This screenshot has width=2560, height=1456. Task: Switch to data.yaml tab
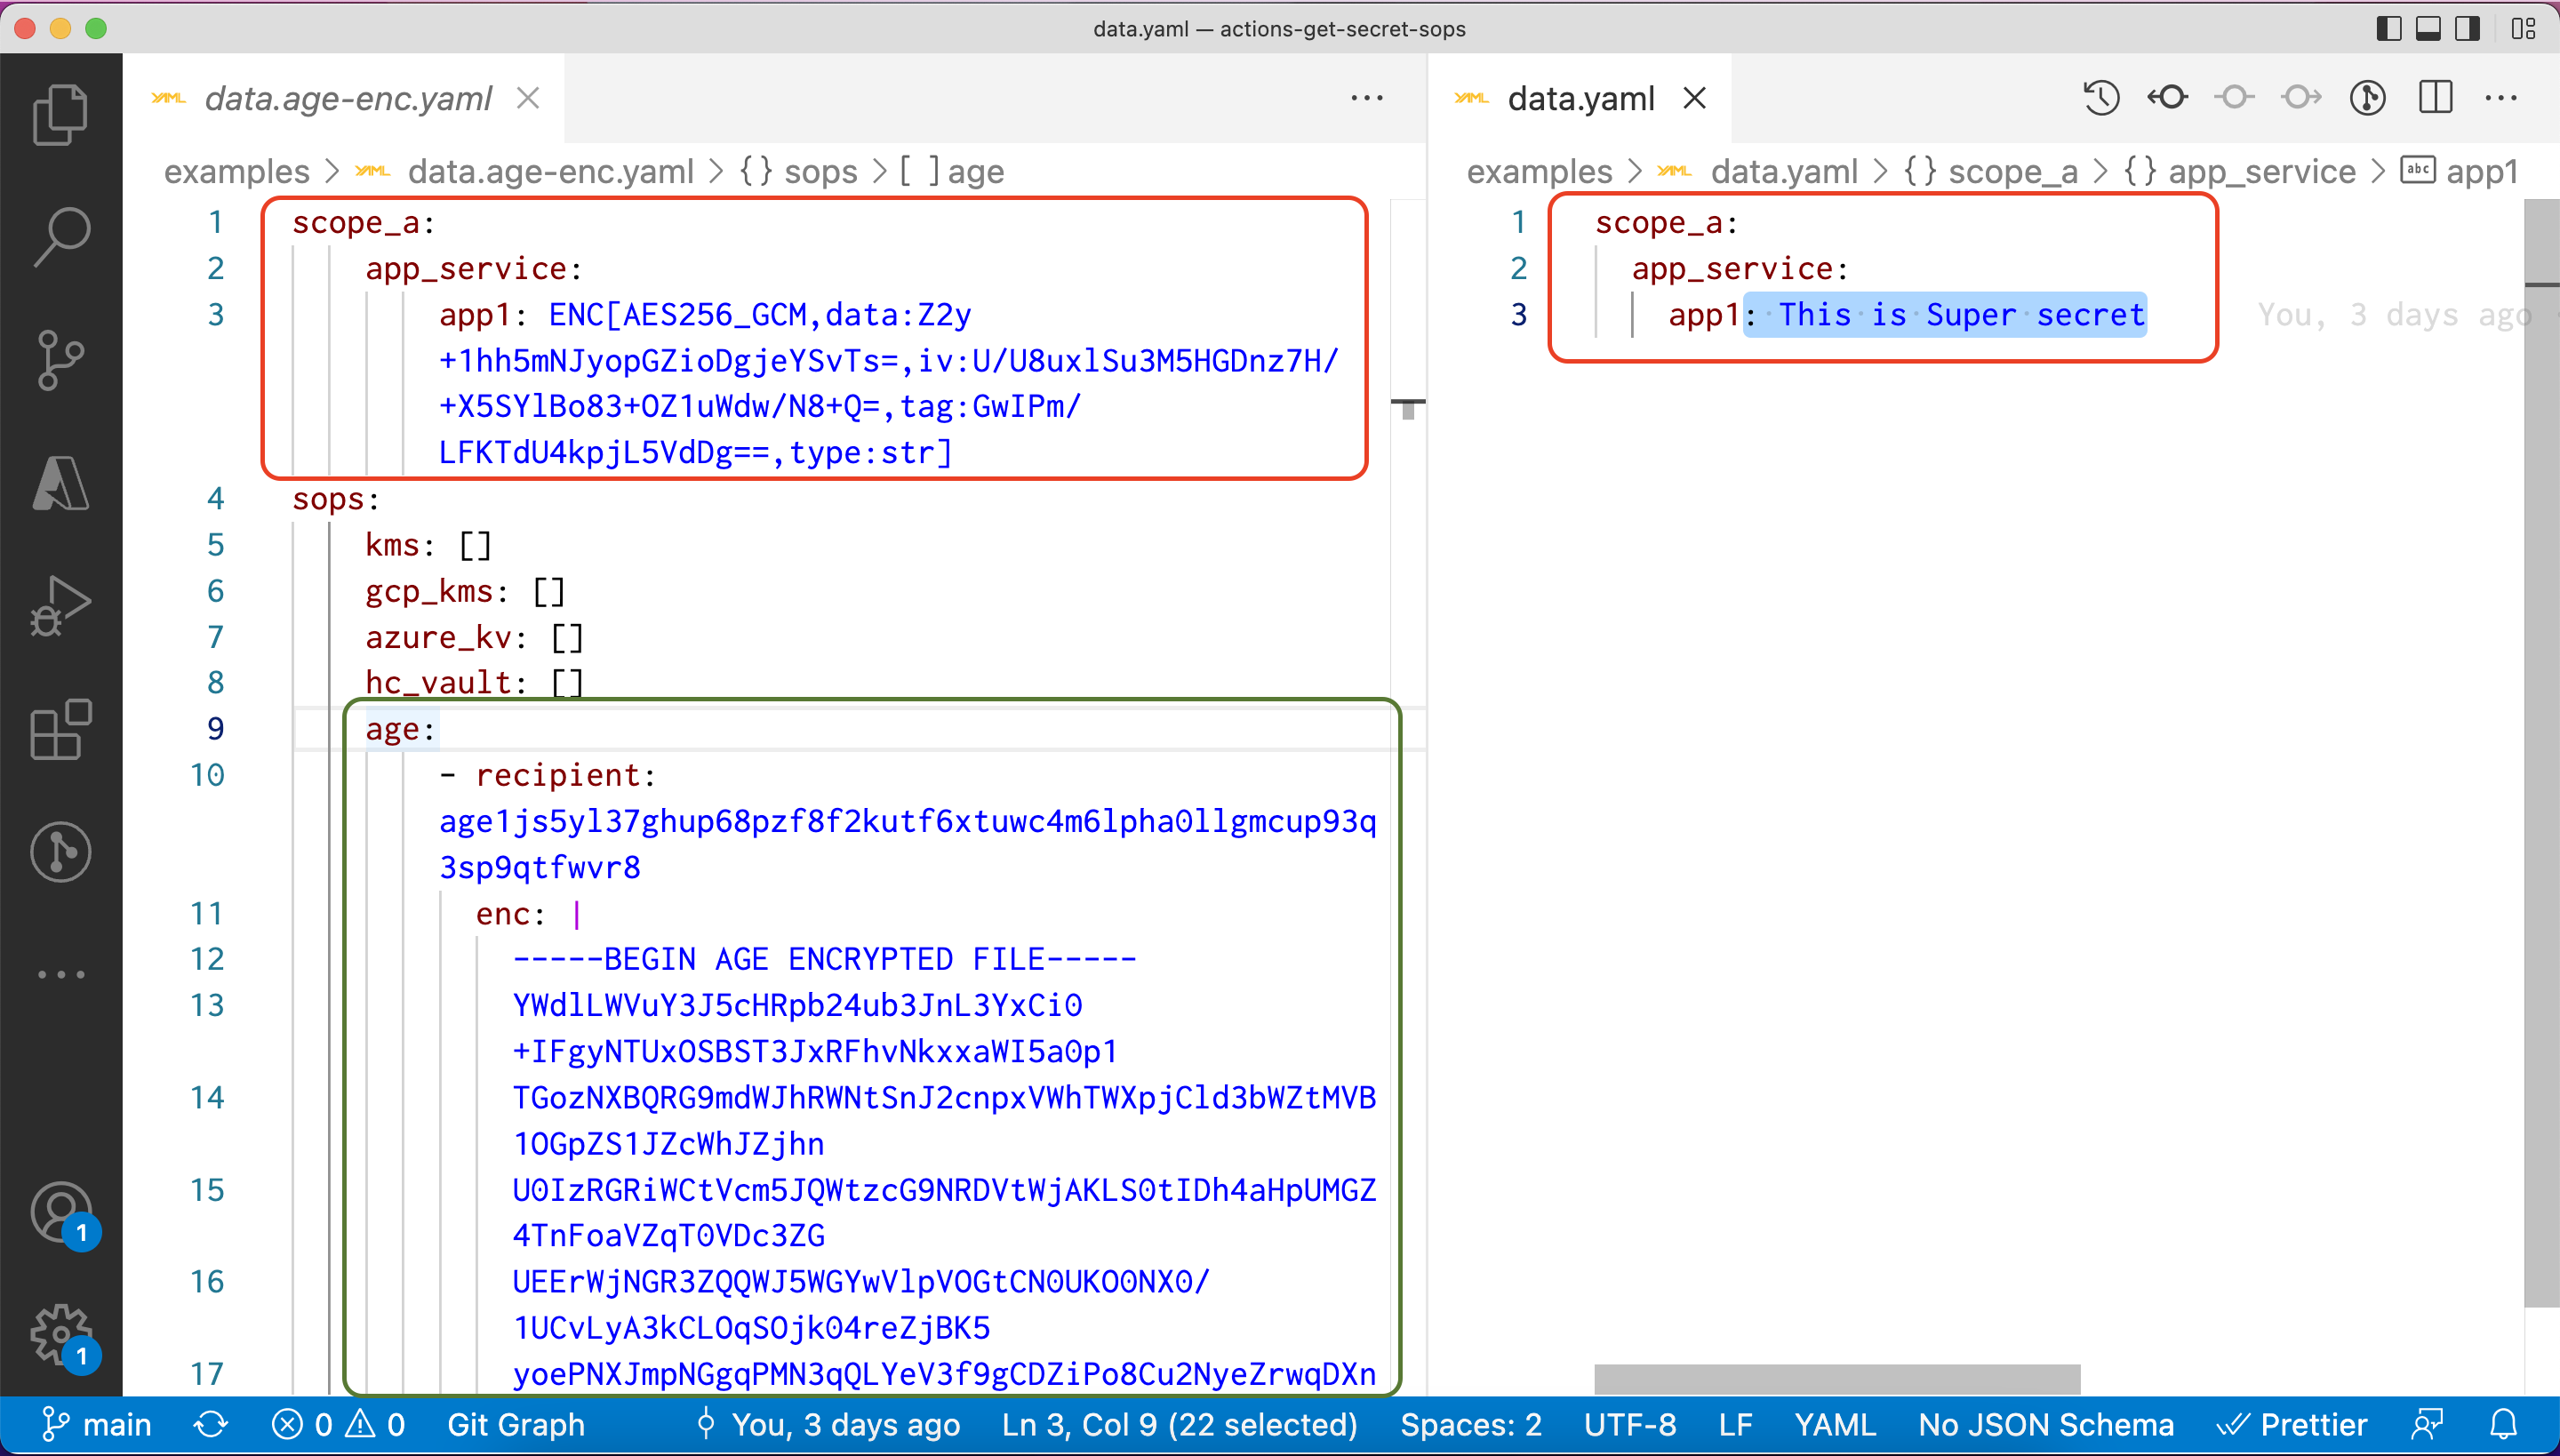tap(1581, 98)
